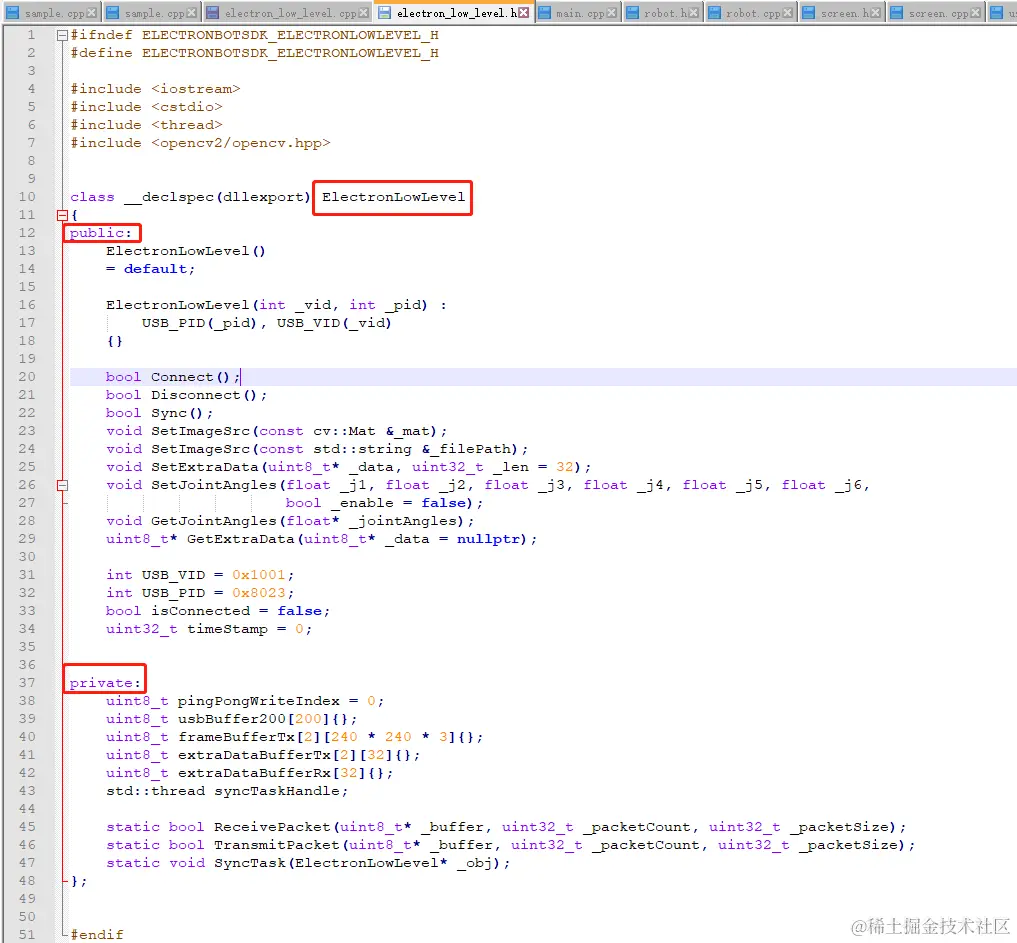Click the 'public:' keyword

click(101, 233)
